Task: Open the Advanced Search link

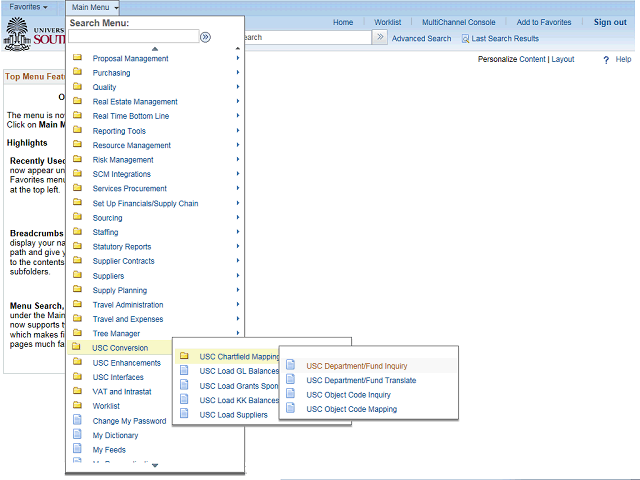Action: click(x=421, y=39)
